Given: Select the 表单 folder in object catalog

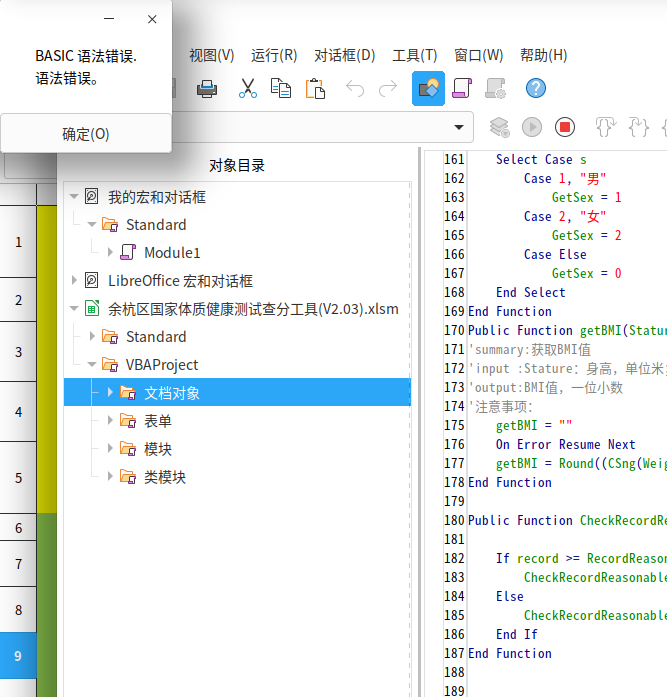Looking at the screenshot, I should point(158,421).
